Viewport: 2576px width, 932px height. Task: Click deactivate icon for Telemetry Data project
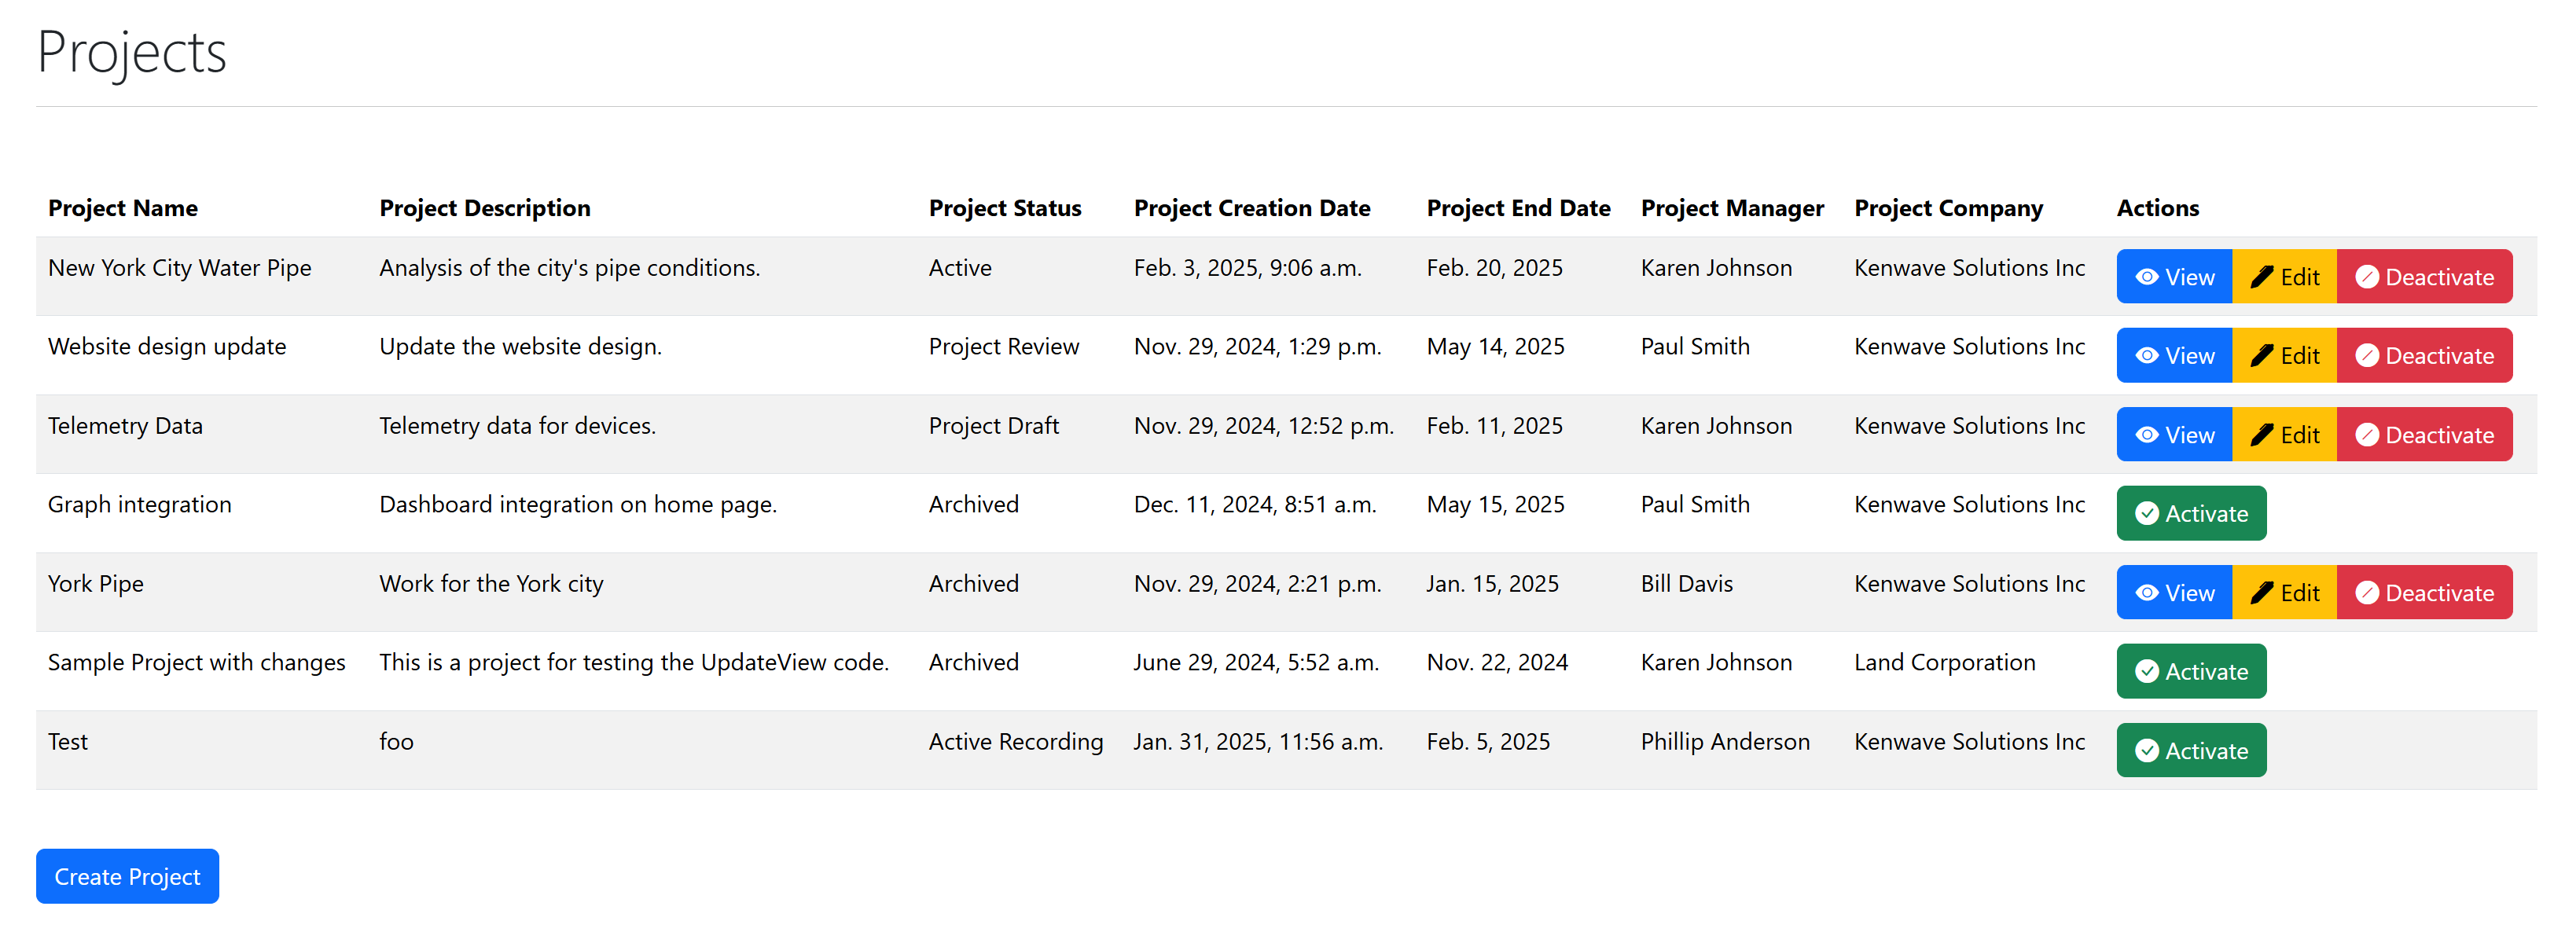point(2366,435)
